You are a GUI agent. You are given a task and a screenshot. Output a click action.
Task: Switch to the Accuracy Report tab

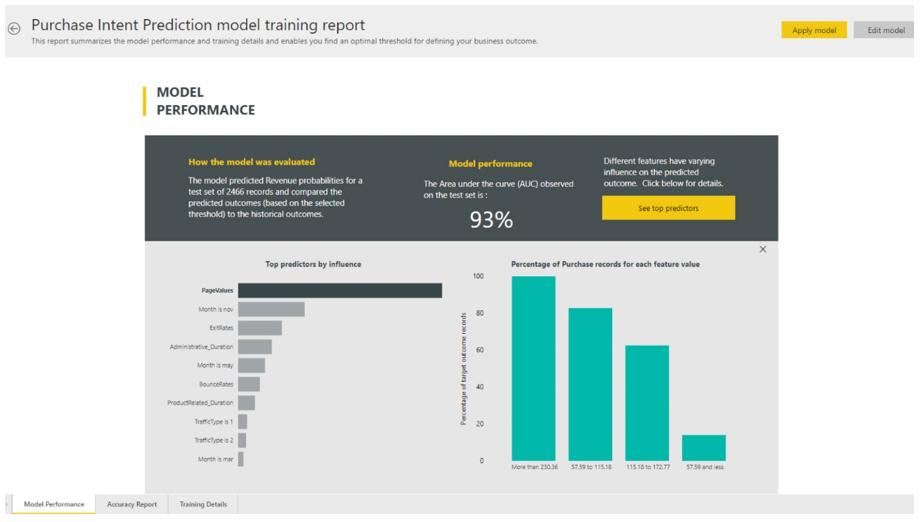tap(132, 505)
